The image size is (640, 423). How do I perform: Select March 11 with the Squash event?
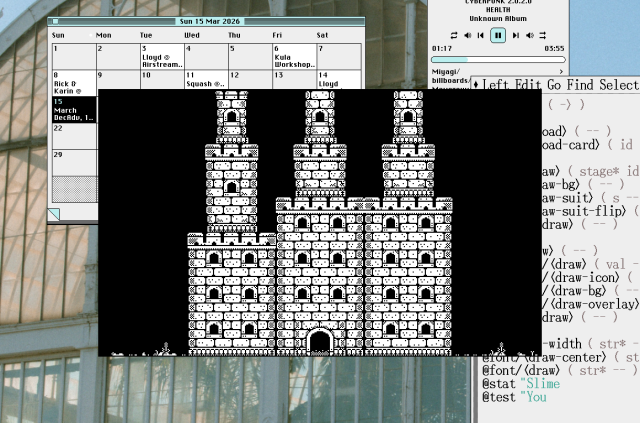[206, 80]
